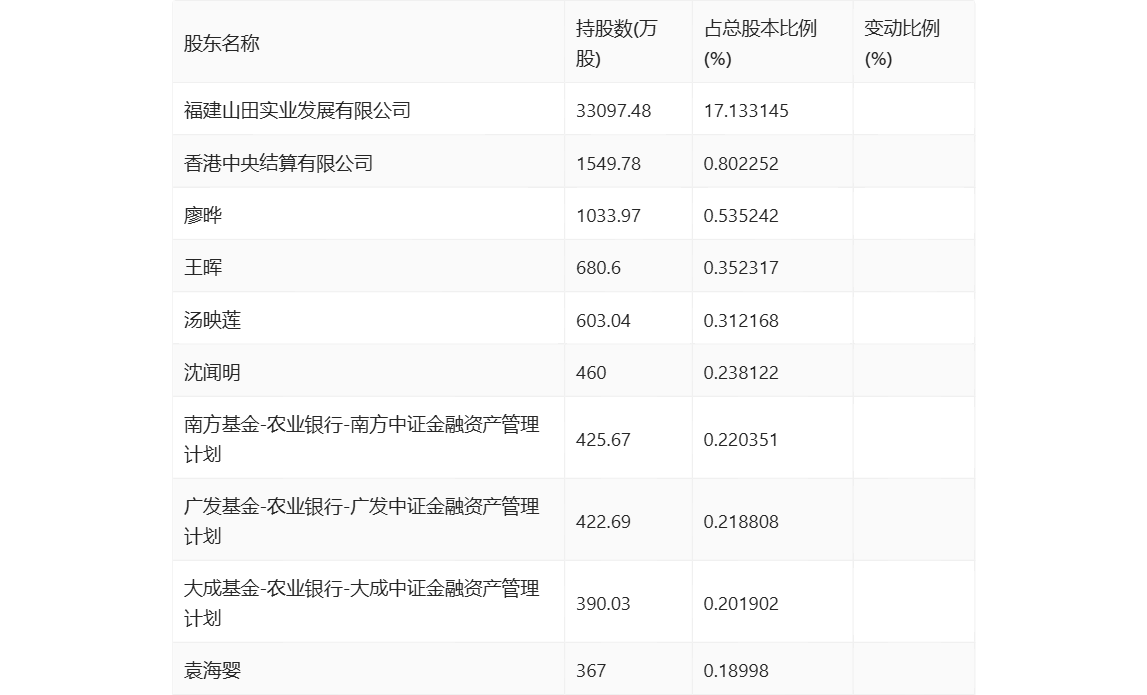
Task: Select shareholder 沈闻明
Action: [212, 372]
